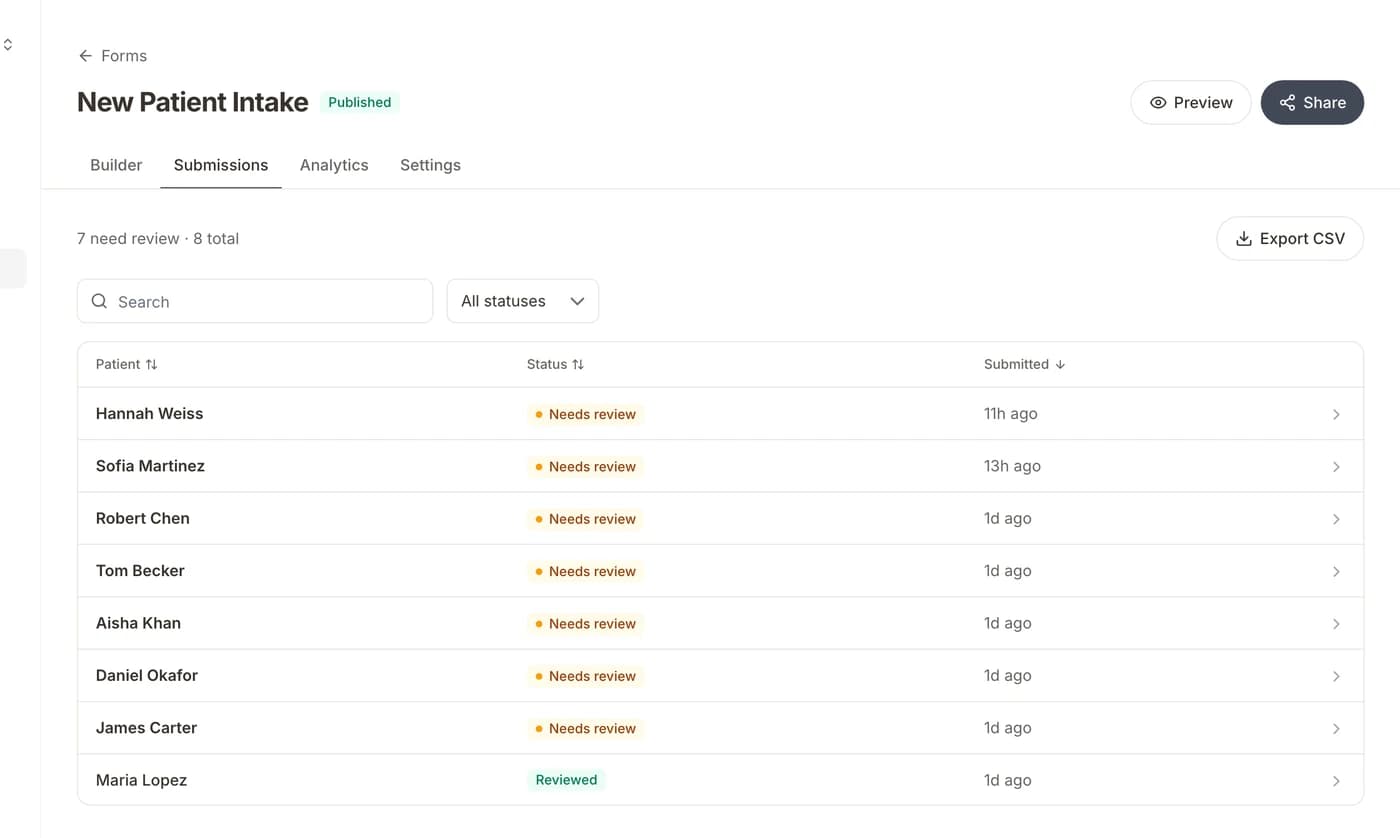1400x838 pixels.
Task: Click the chevron on Maria Lopez row
Action: pyautogui.click(x=1336, y=781)
